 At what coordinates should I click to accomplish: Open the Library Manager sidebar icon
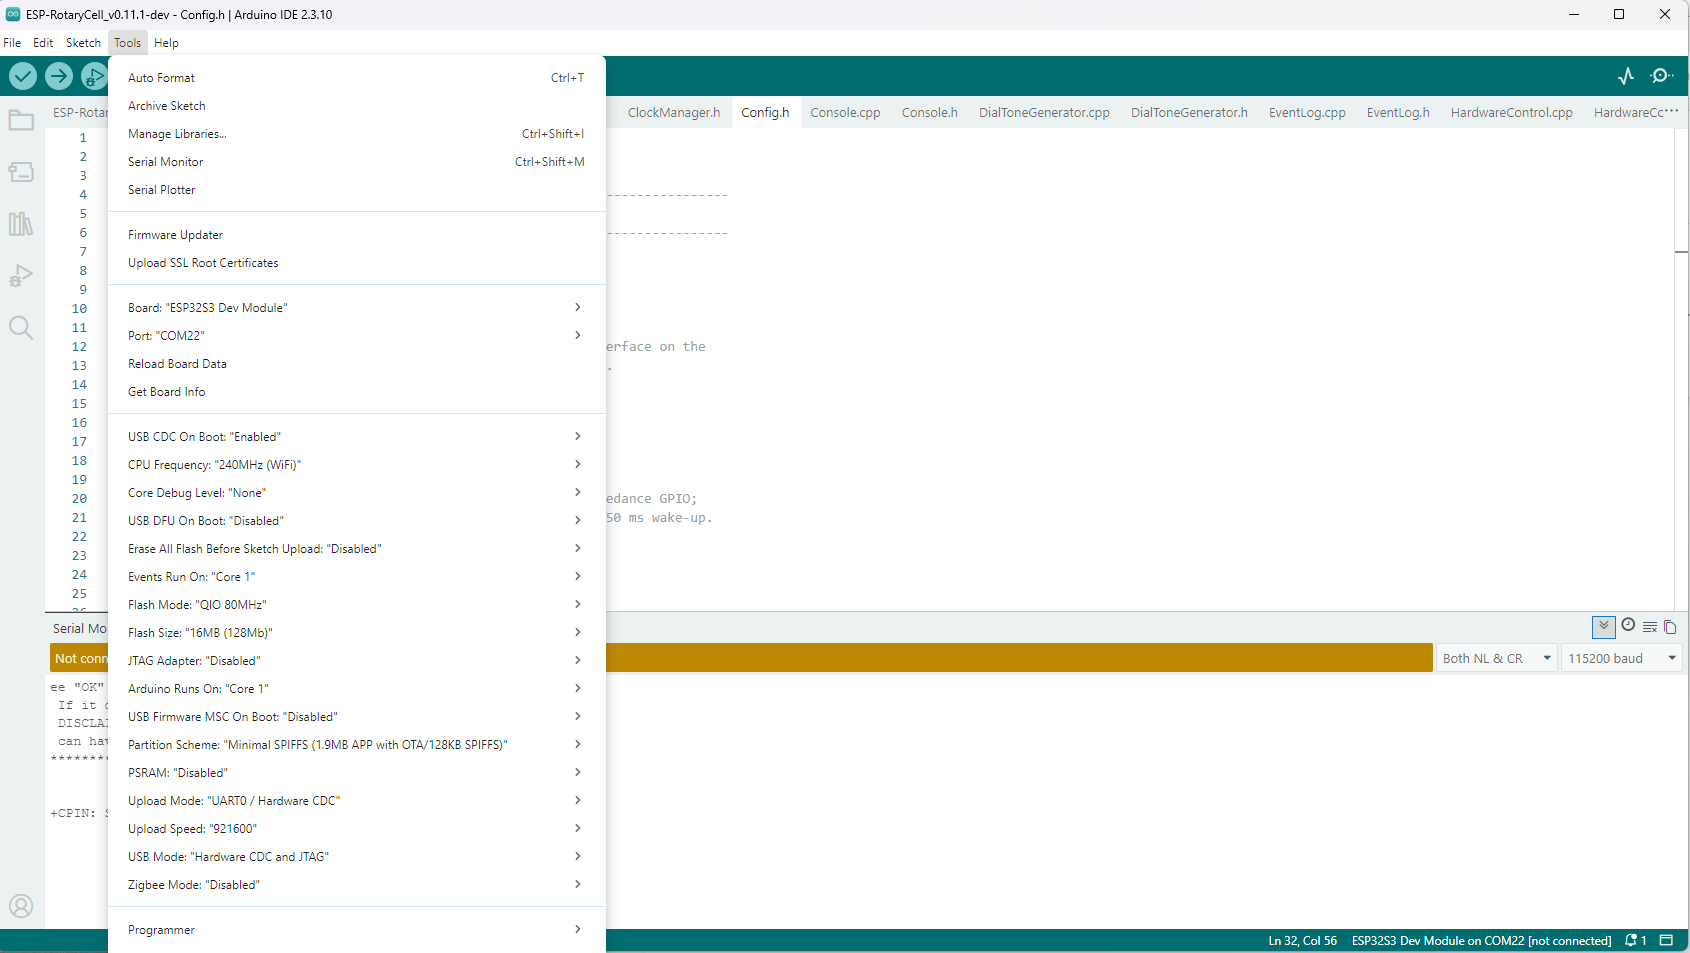(x=21, y=224)
